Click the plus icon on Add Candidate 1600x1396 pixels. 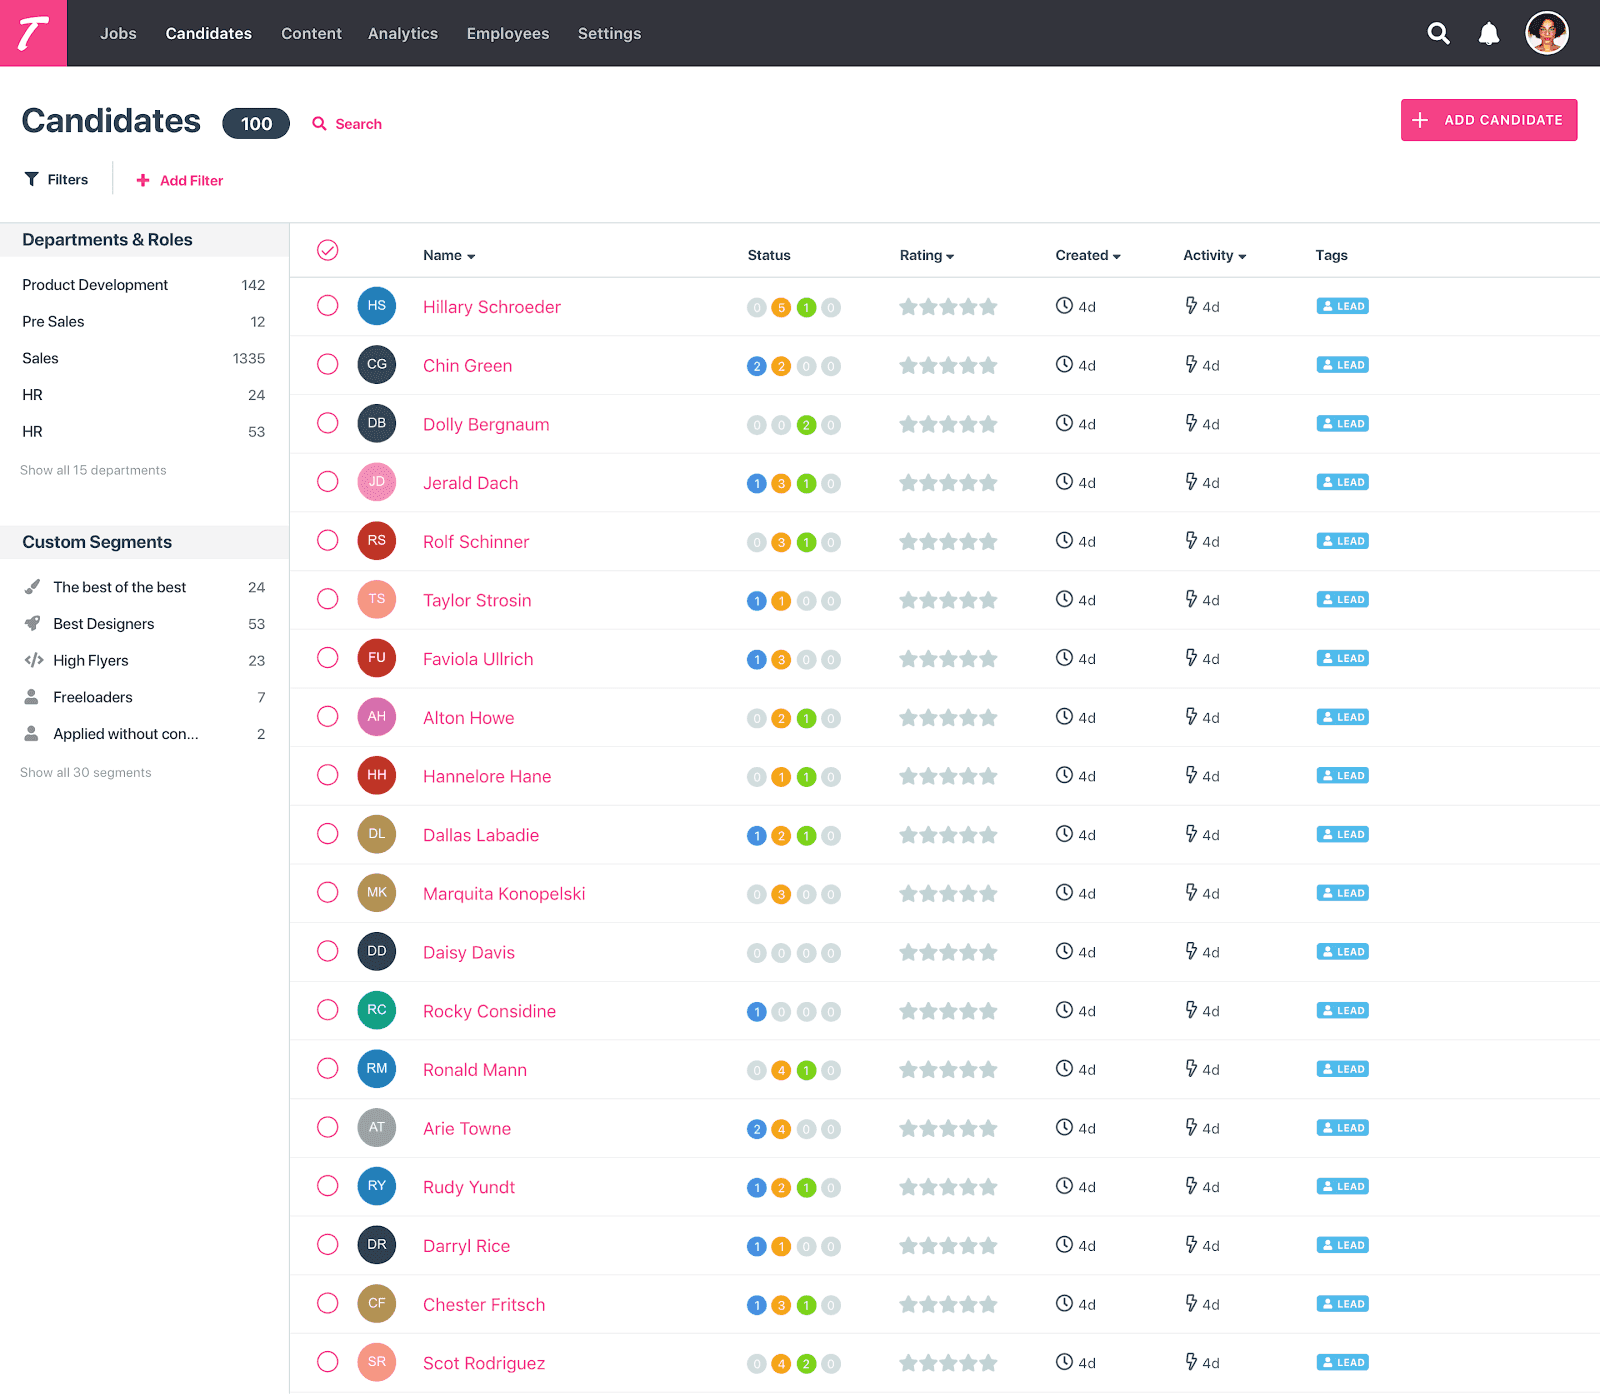point(1420,120)
